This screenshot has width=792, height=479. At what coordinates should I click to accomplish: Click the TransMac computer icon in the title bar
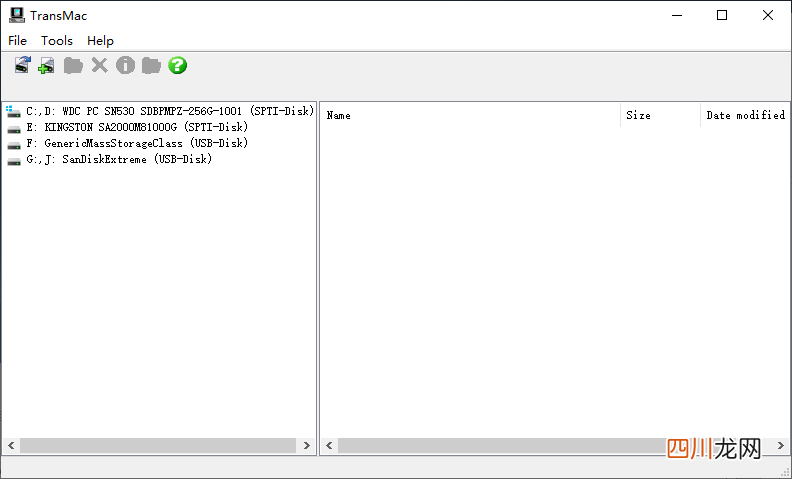click(17, 15)
